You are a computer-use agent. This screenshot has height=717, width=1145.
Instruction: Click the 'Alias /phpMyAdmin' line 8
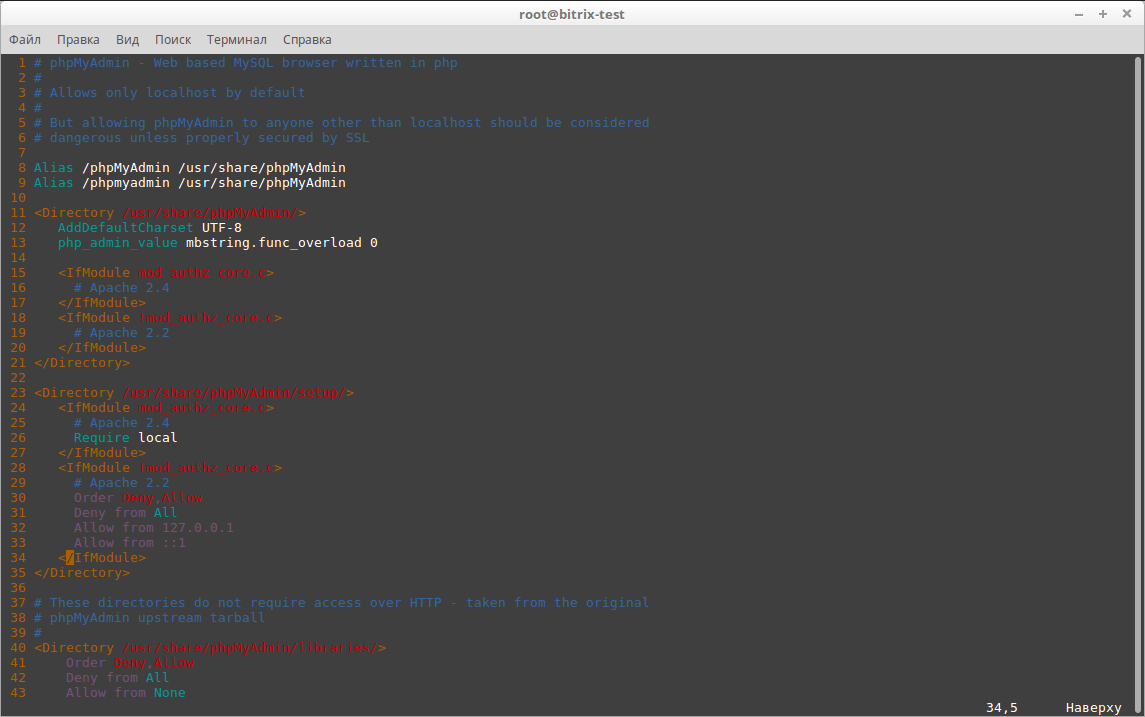coord(190,168)
